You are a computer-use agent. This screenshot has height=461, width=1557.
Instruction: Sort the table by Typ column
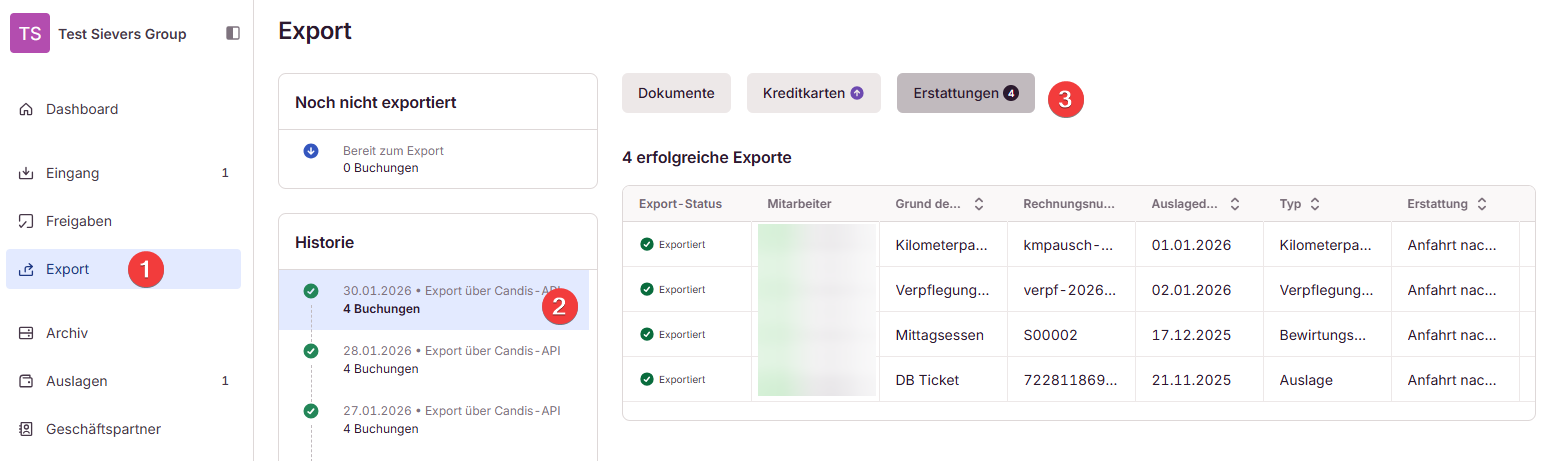(x=1315, y=204)
